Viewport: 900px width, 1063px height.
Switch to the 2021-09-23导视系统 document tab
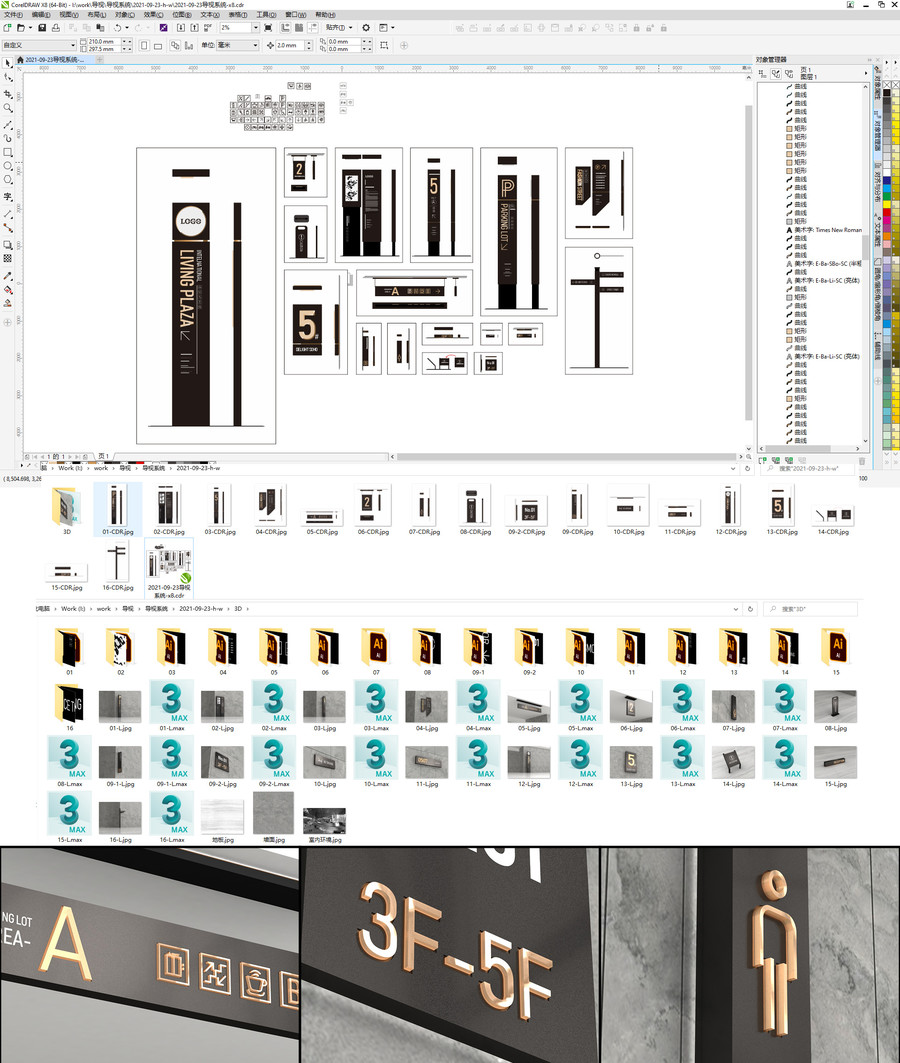tap(54, 60)
